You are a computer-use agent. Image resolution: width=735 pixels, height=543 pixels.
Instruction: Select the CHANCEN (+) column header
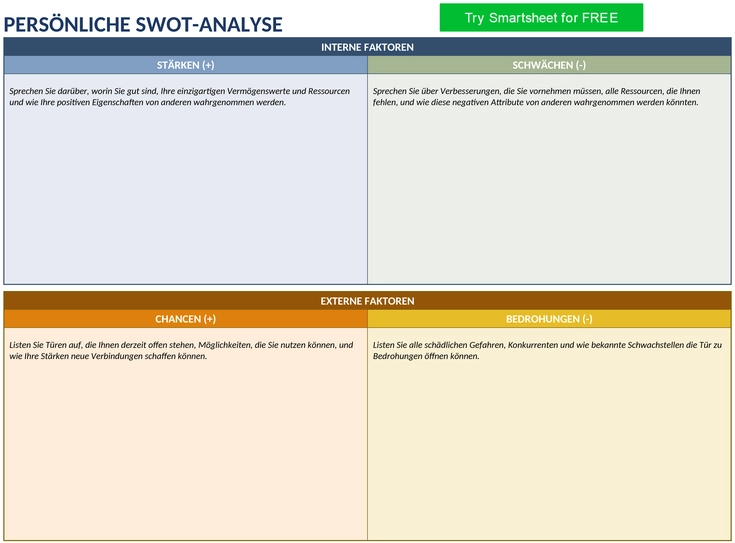coord(186,319)
